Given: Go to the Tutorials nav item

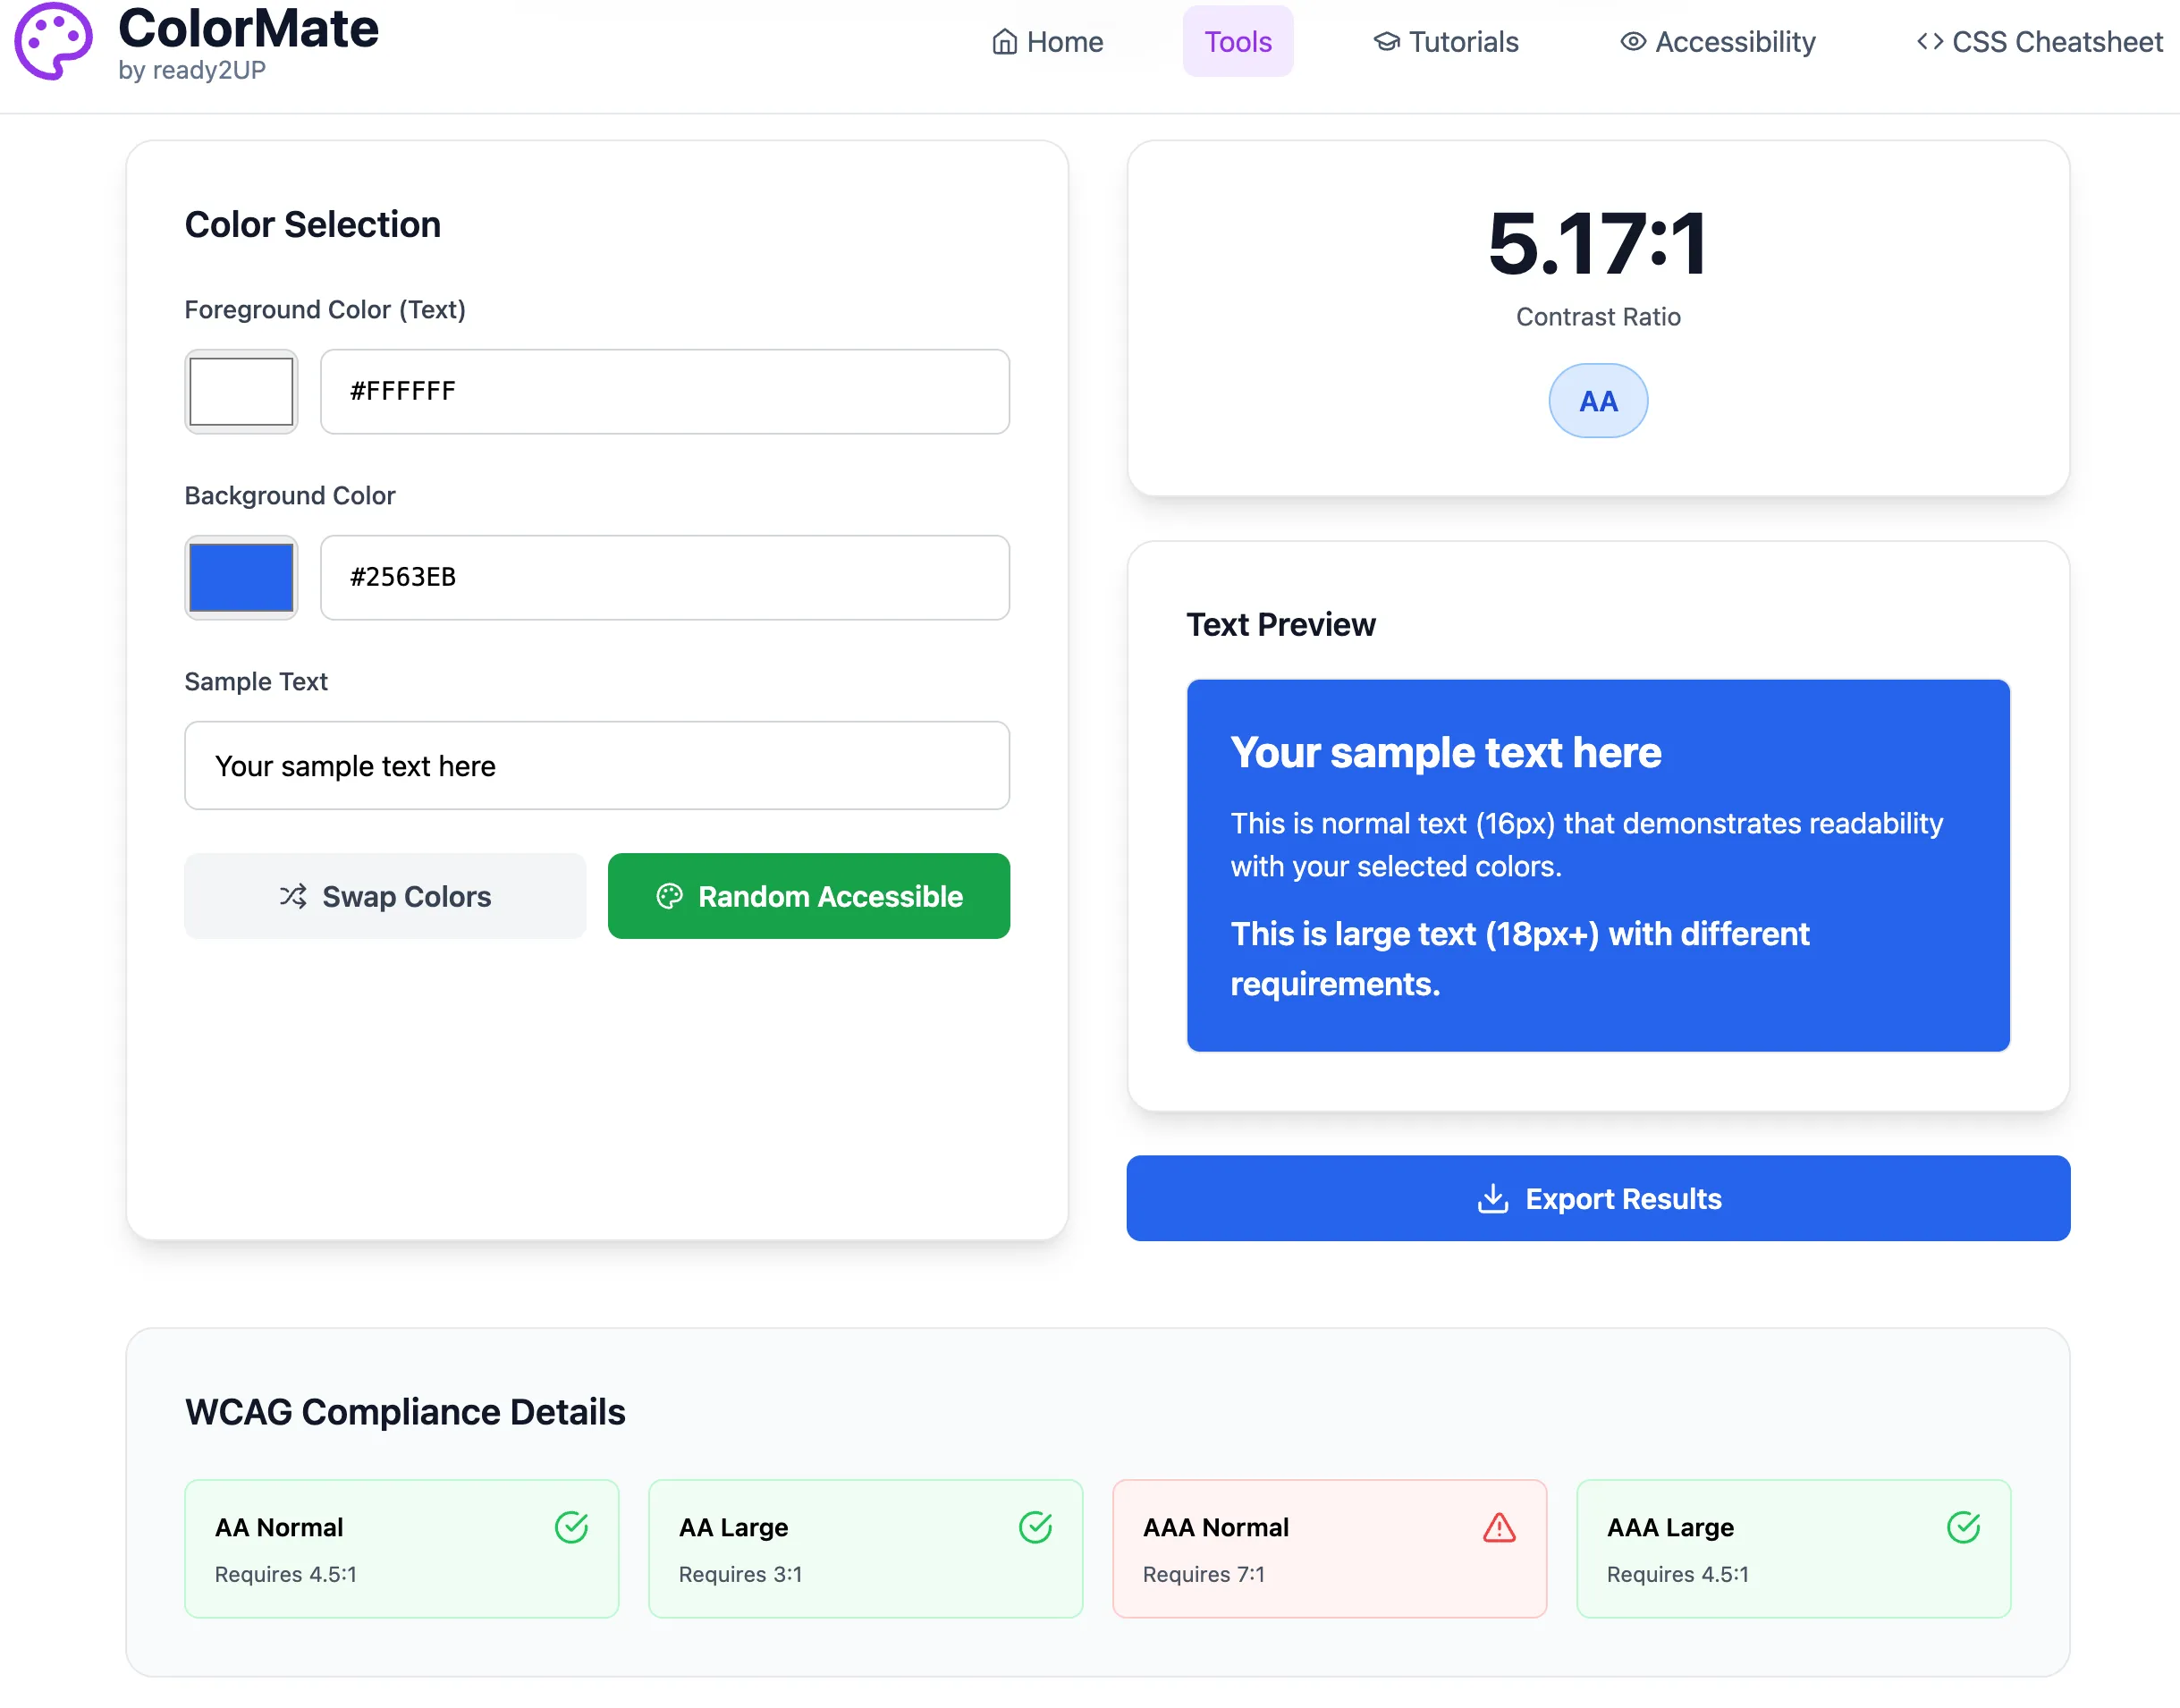Looking at the screenshot, I should coord(1462,42).
